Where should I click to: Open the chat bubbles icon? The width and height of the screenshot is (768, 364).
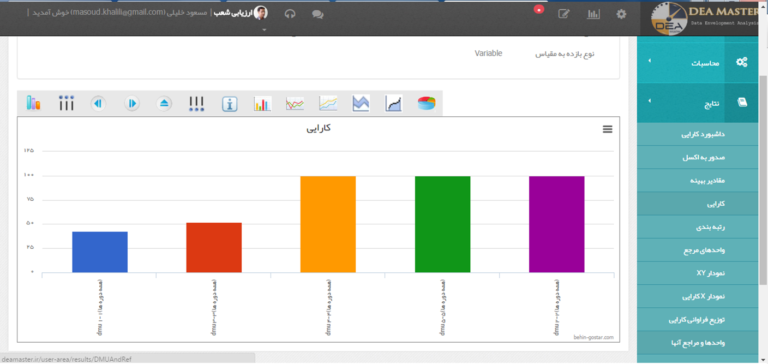click(x=317, y=15)
